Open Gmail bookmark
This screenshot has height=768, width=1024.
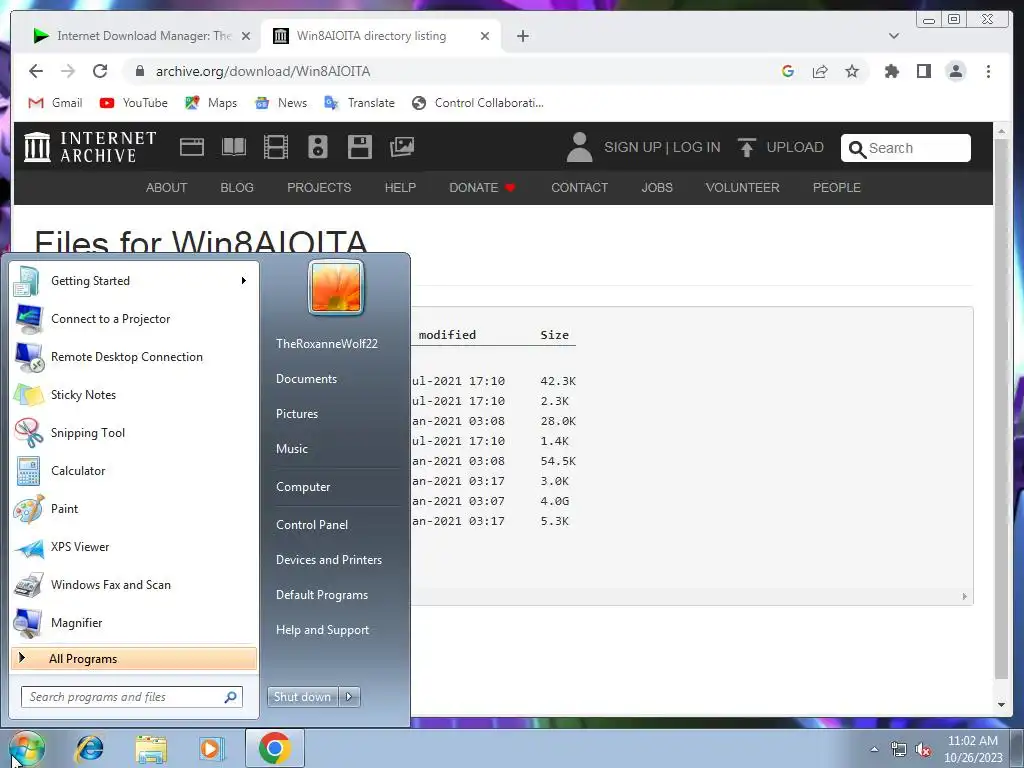[56, 103]
